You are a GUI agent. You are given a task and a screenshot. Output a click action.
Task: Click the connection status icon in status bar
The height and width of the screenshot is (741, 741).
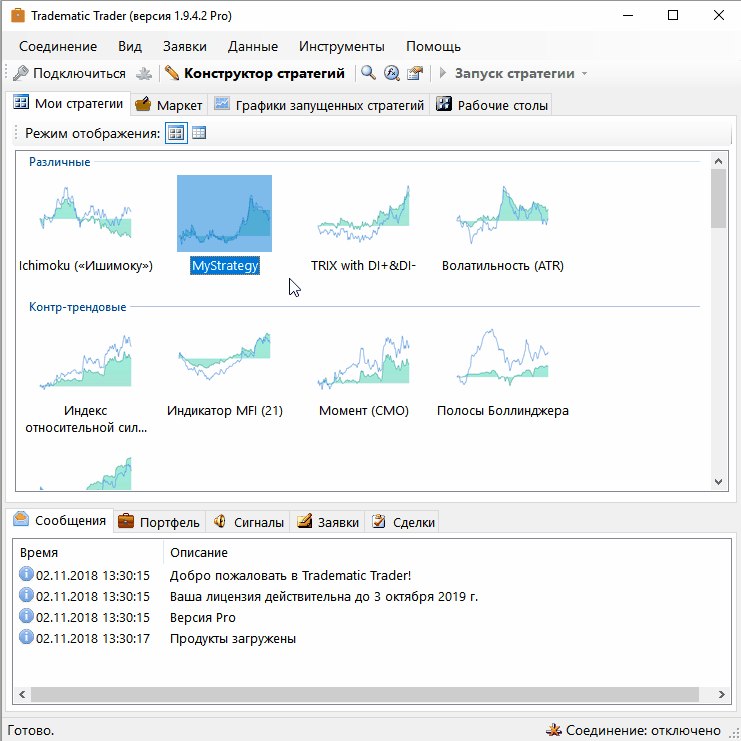pyautogui.click(x=553, y=730)
